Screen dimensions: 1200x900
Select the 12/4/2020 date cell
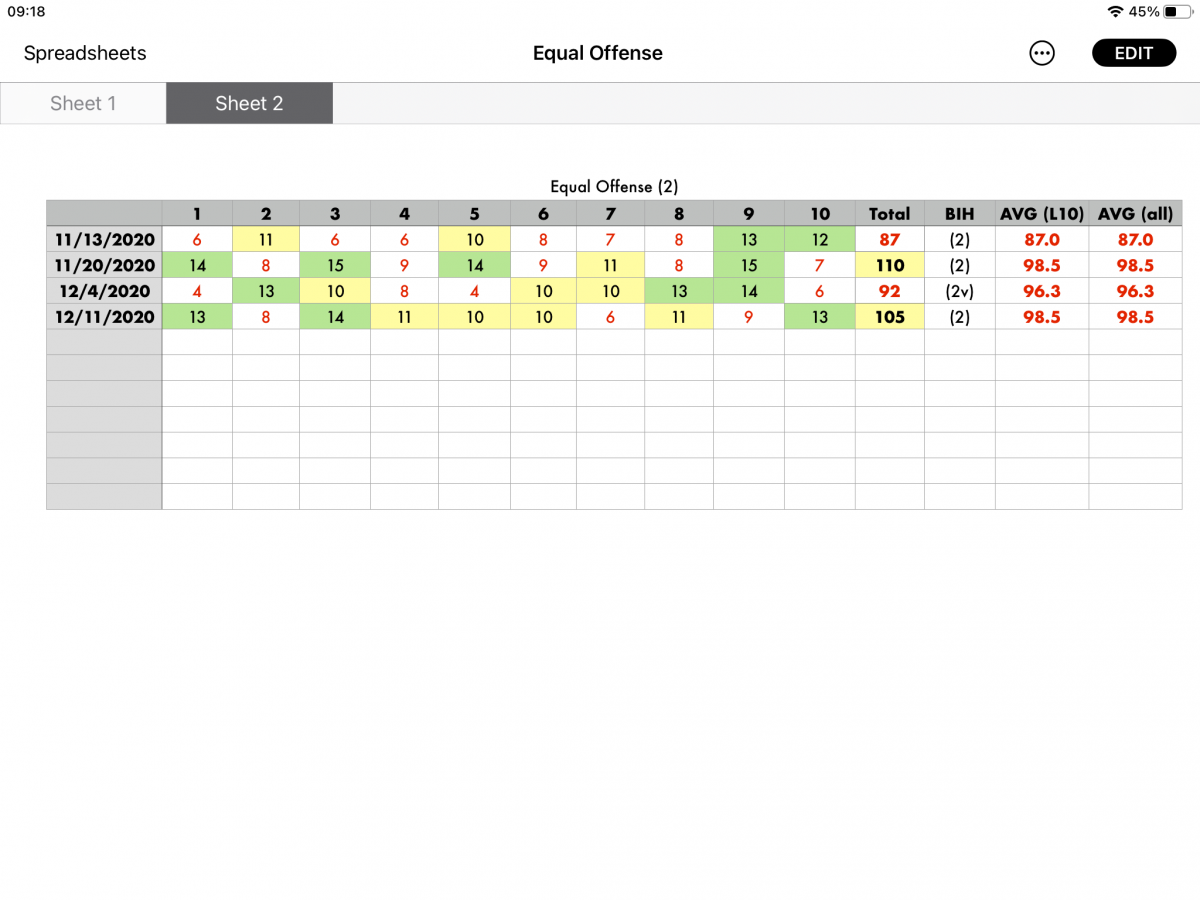[104, 292]
